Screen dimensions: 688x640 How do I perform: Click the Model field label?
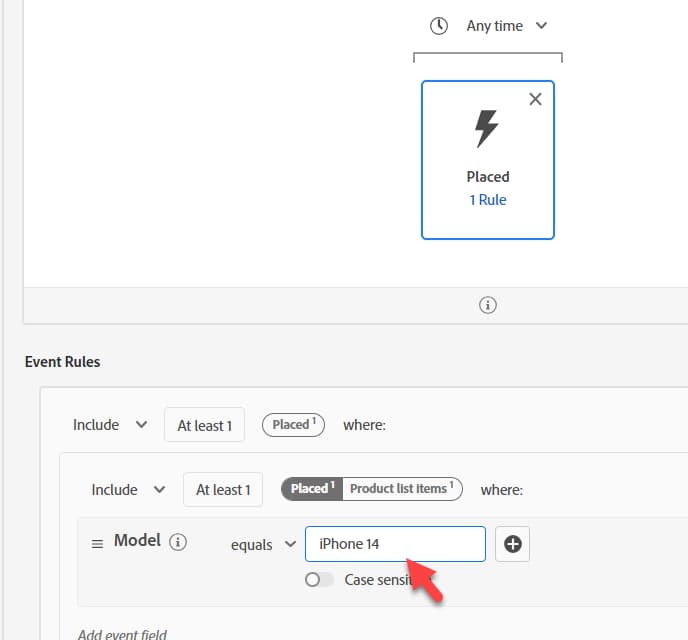pos(137,540)
